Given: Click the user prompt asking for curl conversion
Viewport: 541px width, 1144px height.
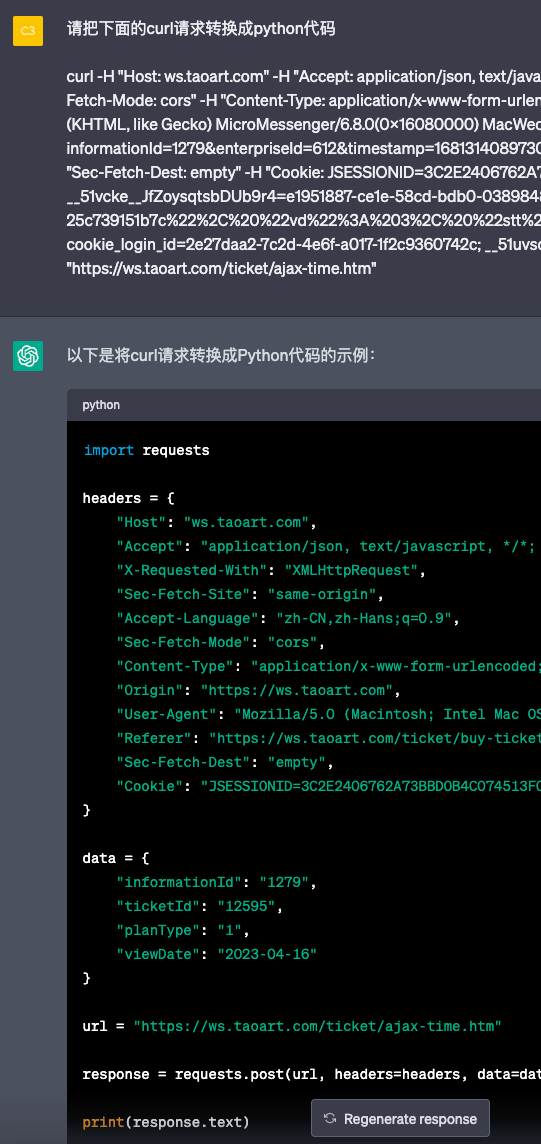Looking at the screenshot, I should point(201,29).
